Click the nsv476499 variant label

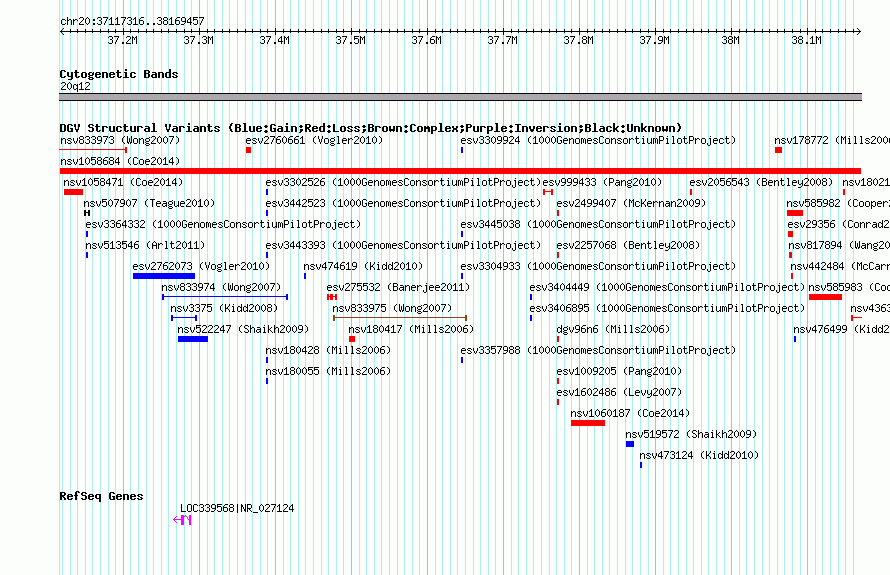[x=841, y=329]
